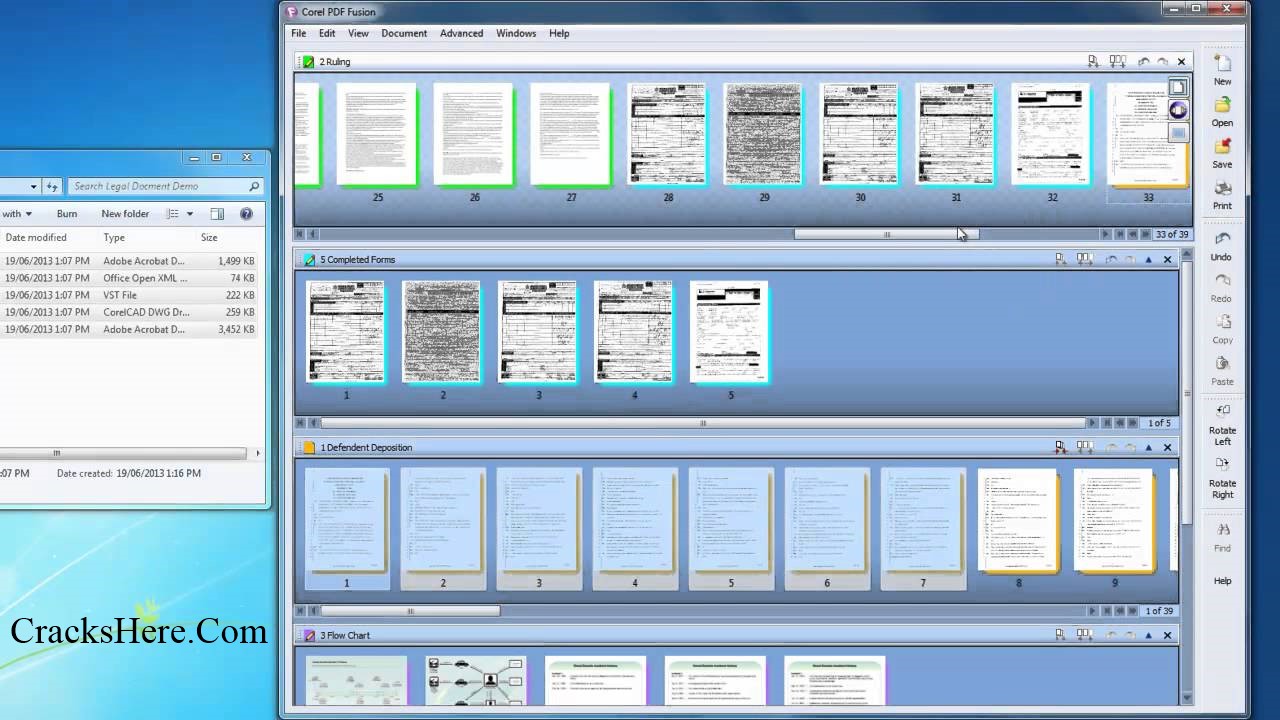Switch to single page view in Ruling panel

click(x=1178, y=88)
